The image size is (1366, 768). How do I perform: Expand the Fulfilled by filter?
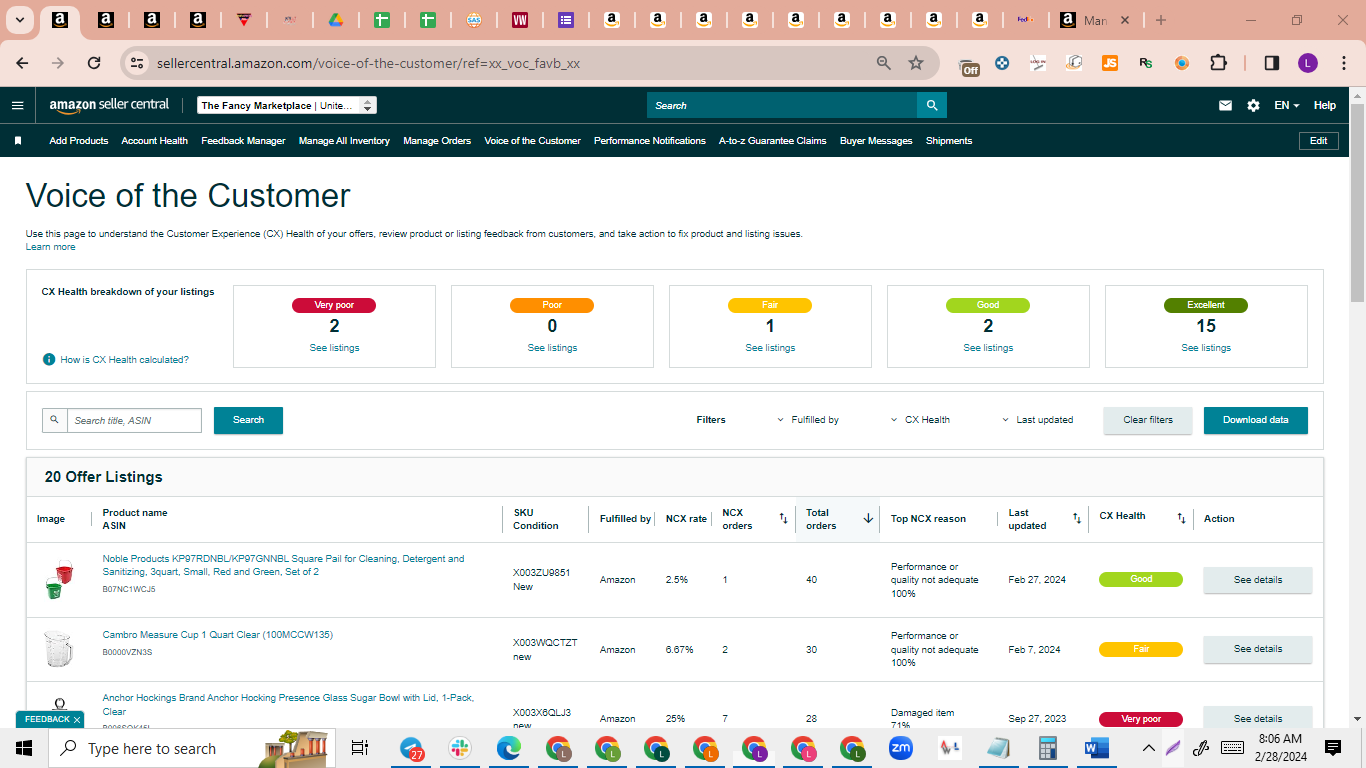808,420
